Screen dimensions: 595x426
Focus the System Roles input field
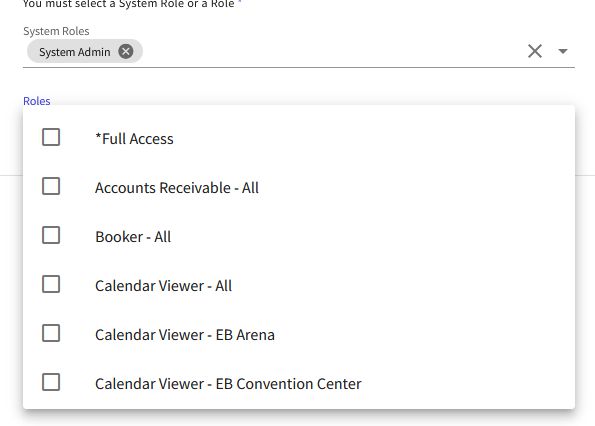click(x=330, y=51)
